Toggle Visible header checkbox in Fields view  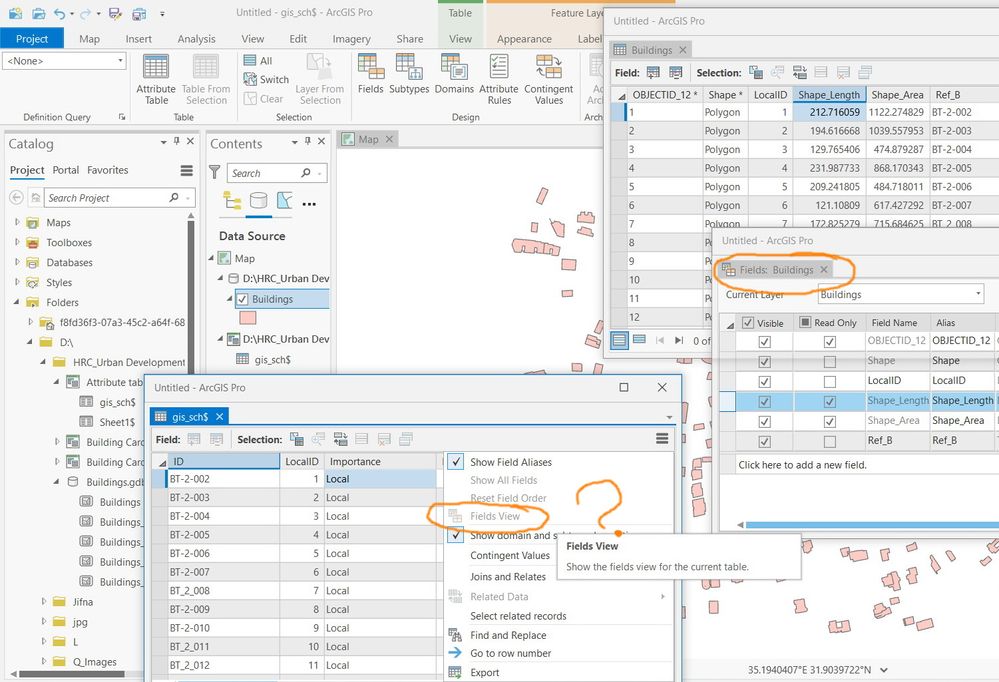(748, 323)
